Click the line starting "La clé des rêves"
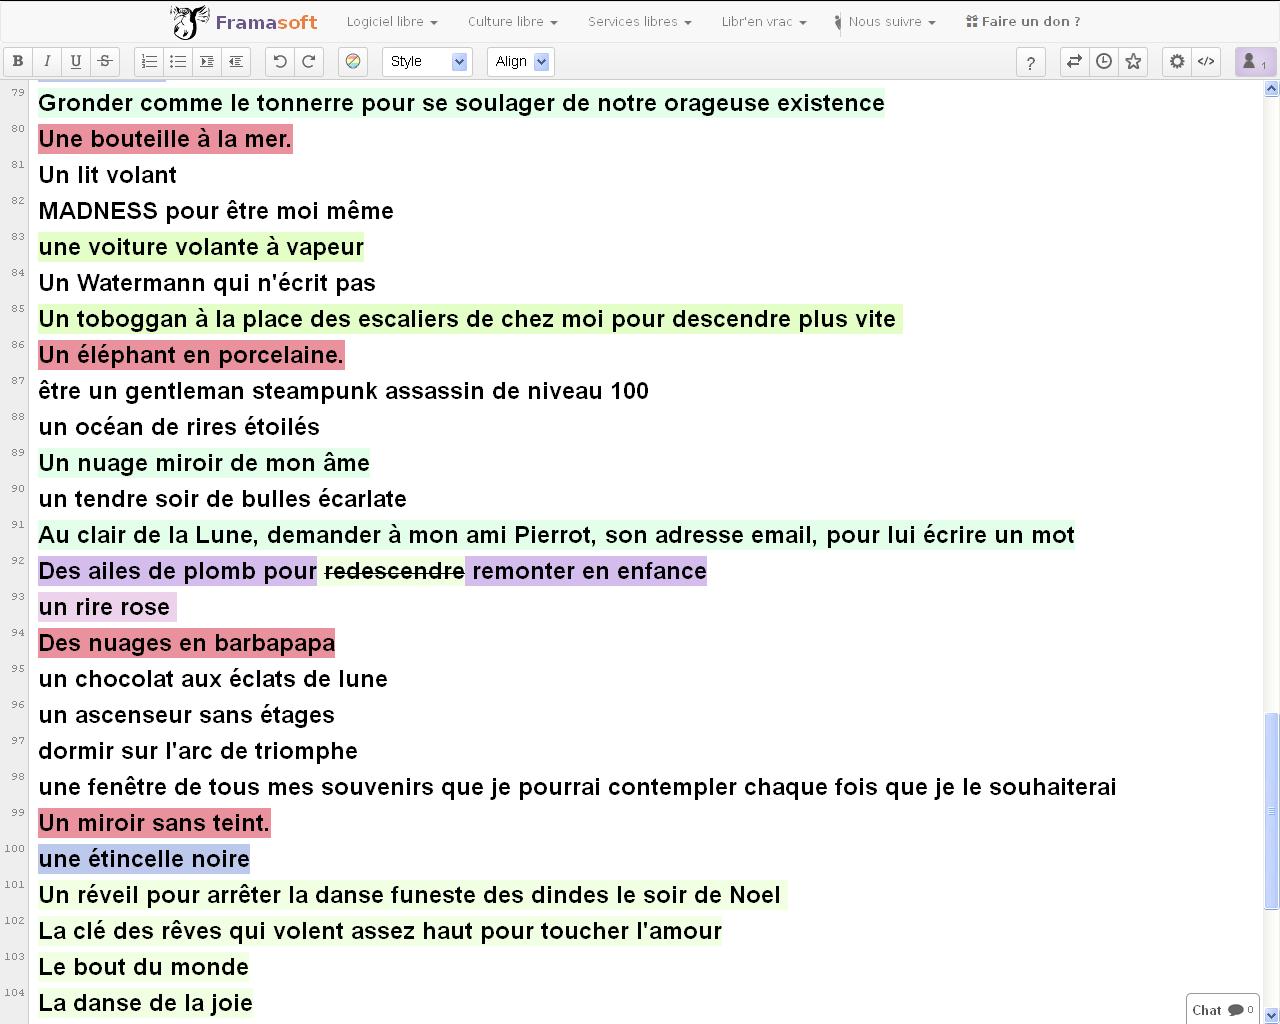This screenshot has height=1024, width=1280. click(x=380, y=931)
